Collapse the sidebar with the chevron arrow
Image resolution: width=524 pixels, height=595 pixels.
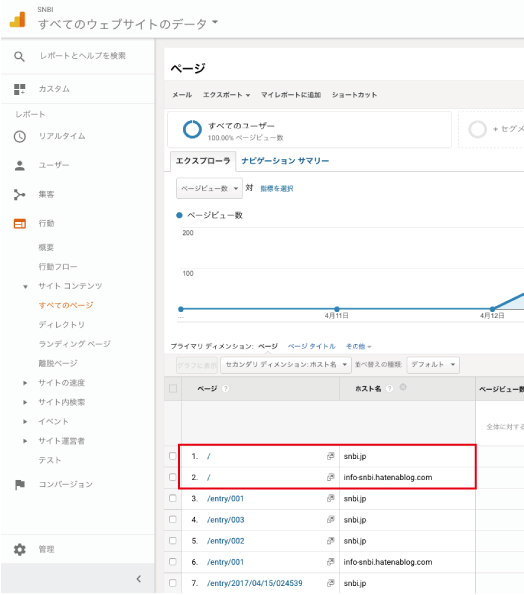click(138, 579)
